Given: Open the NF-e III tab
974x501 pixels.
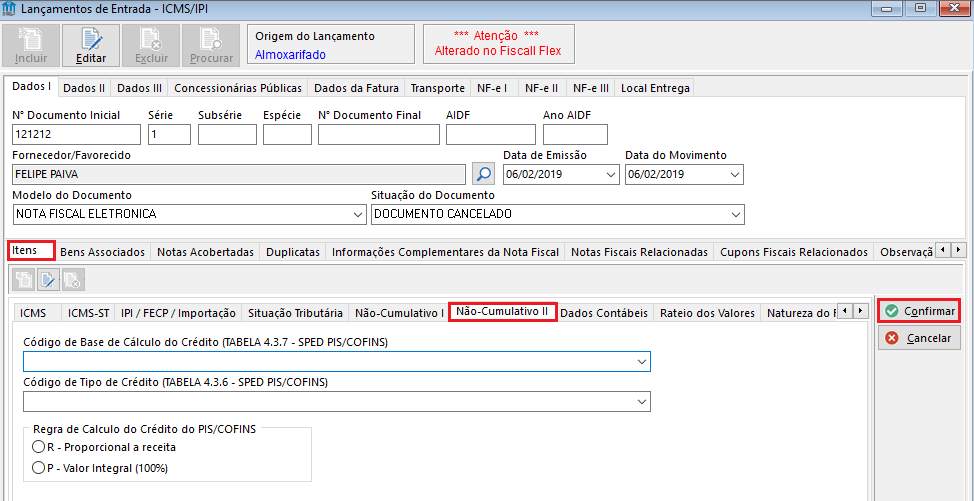Looking at the screenshot, I should (x=591, y=88).
